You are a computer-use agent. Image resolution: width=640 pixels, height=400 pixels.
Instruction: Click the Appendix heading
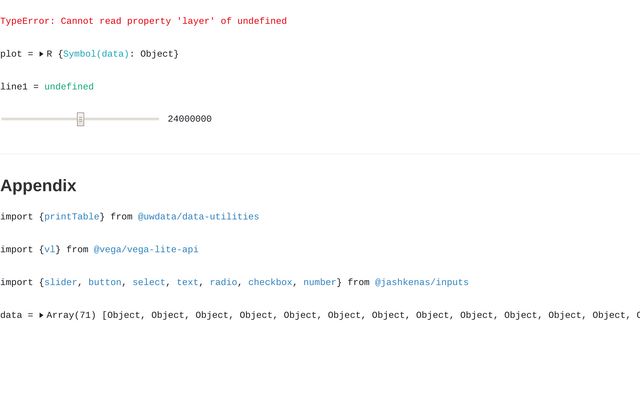38,185
